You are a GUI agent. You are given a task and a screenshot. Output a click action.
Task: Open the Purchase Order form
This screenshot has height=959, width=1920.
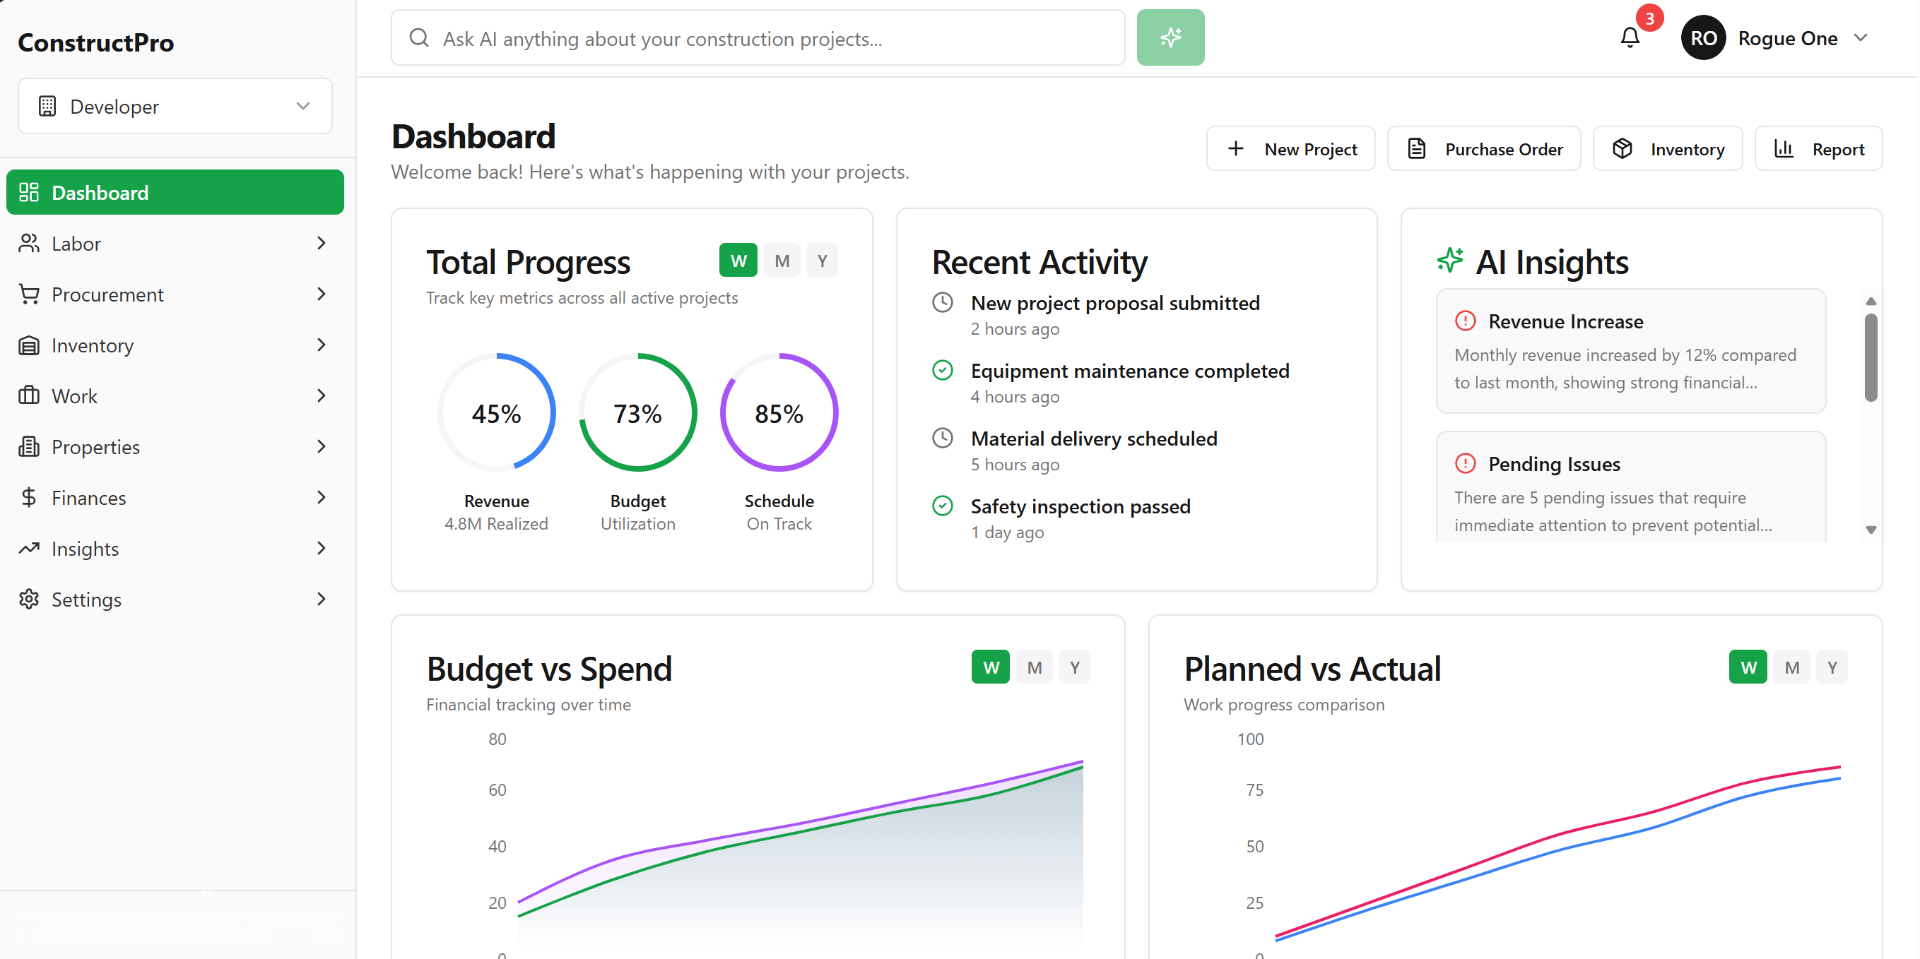coord(1484,148)
